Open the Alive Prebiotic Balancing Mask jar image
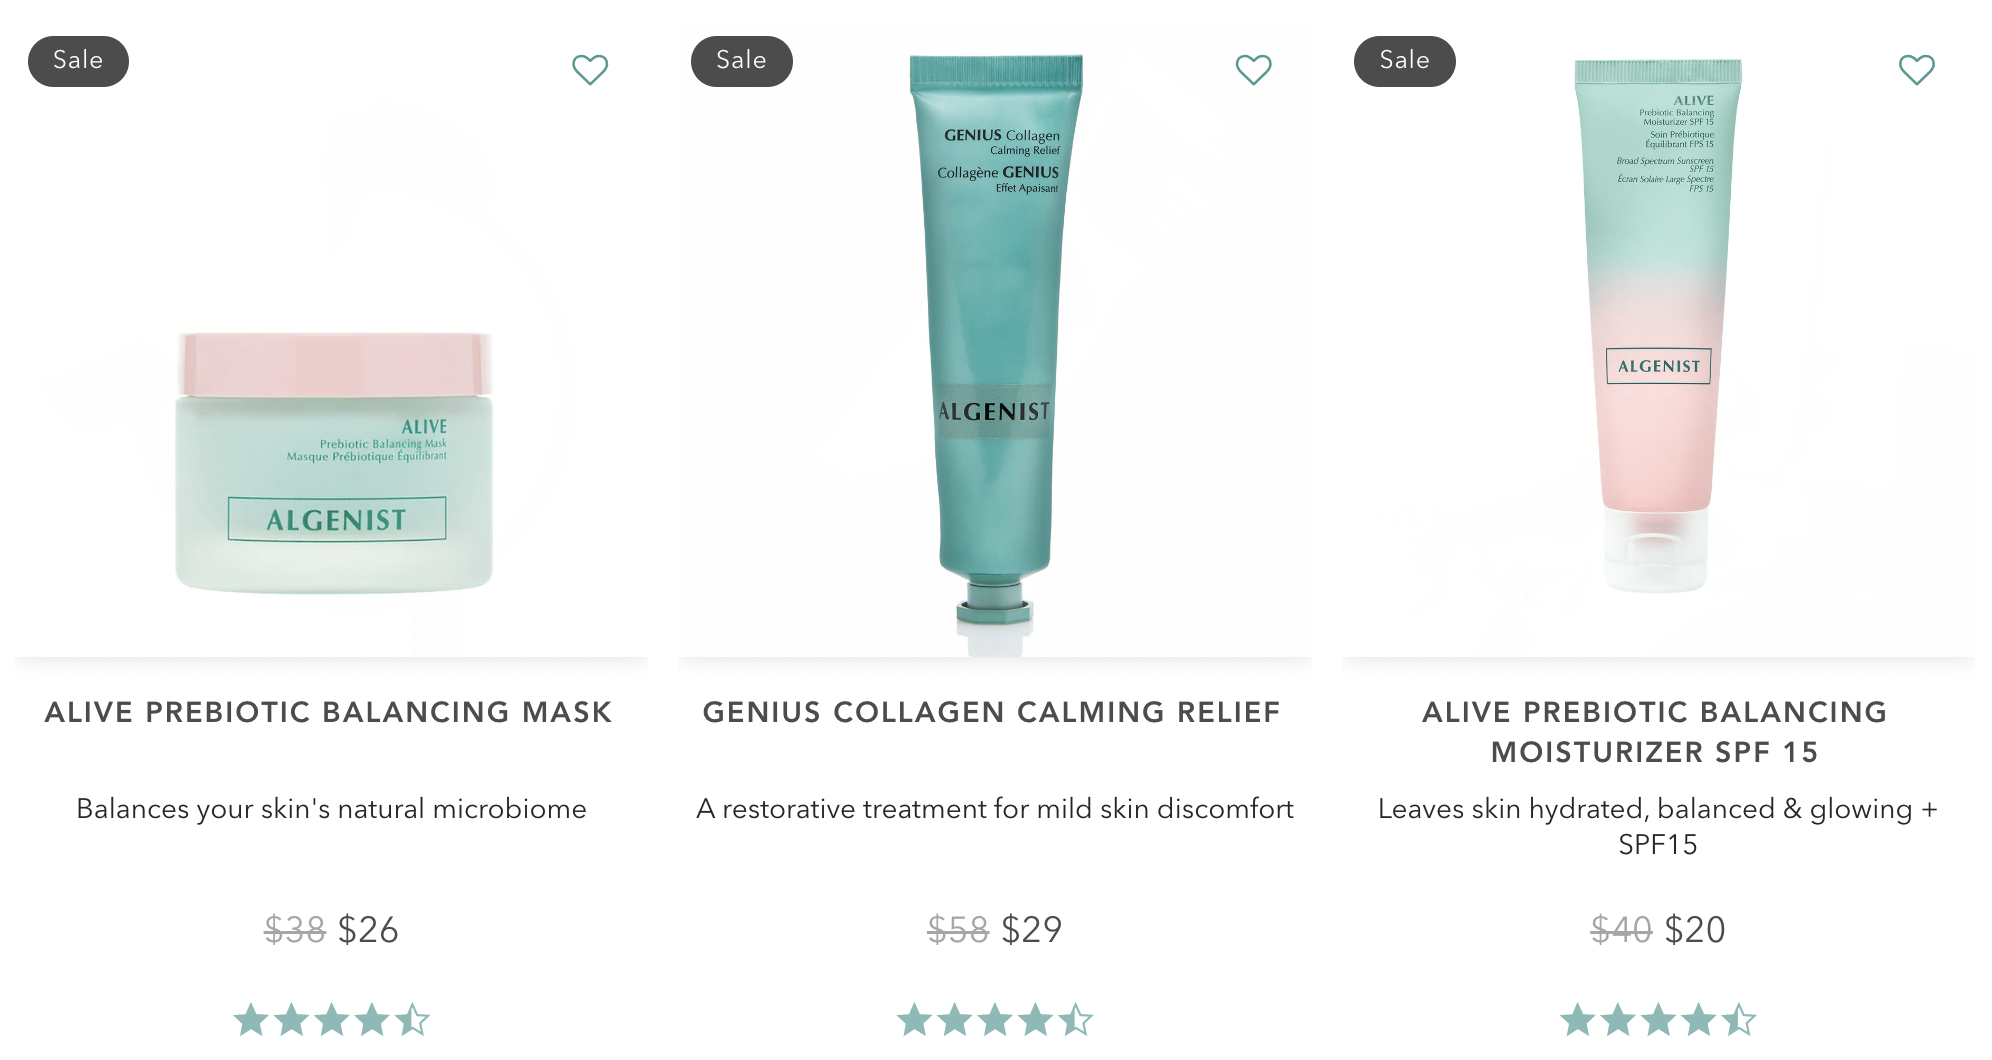 point(334,462)
